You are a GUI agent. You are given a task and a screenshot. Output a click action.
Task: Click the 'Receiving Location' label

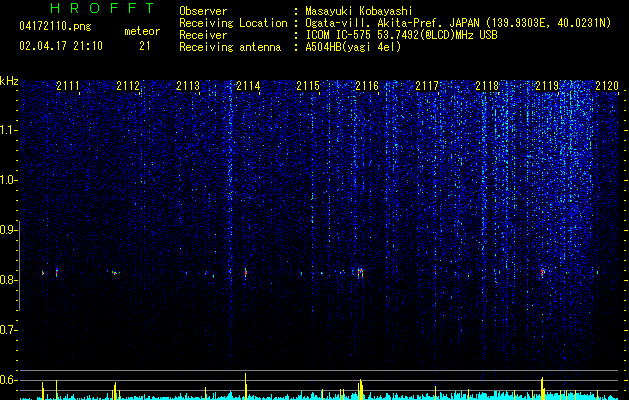[x=233, y=23]
